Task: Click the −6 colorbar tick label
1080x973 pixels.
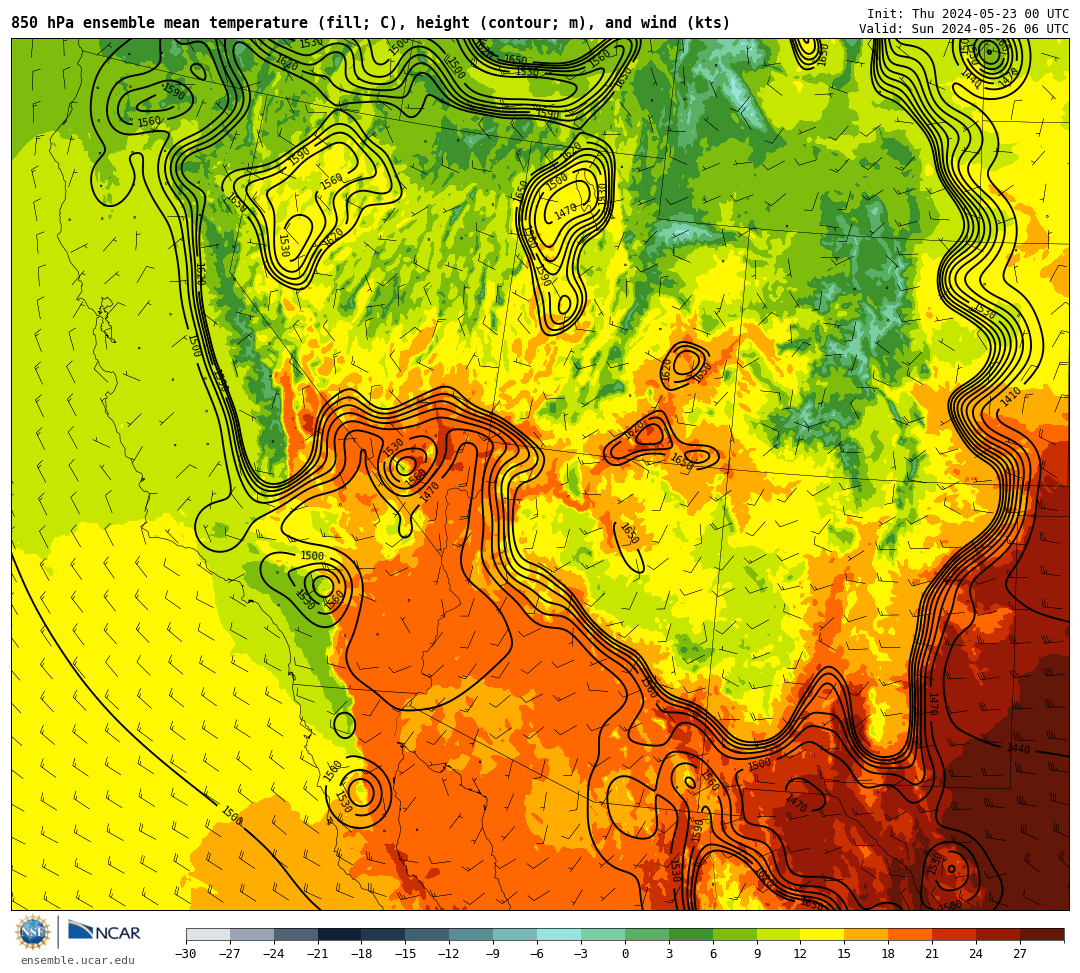Action: click(x=537, y=954)
